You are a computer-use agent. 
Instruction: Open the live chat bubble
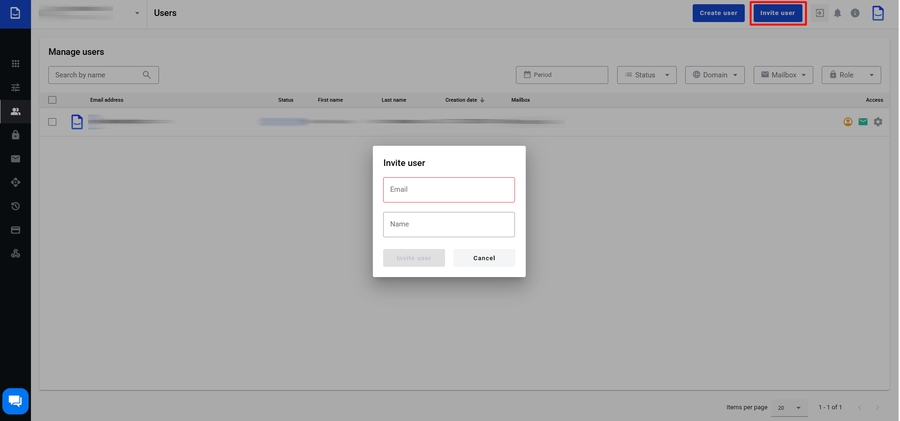pyautogui.click(x=15, y=401)
